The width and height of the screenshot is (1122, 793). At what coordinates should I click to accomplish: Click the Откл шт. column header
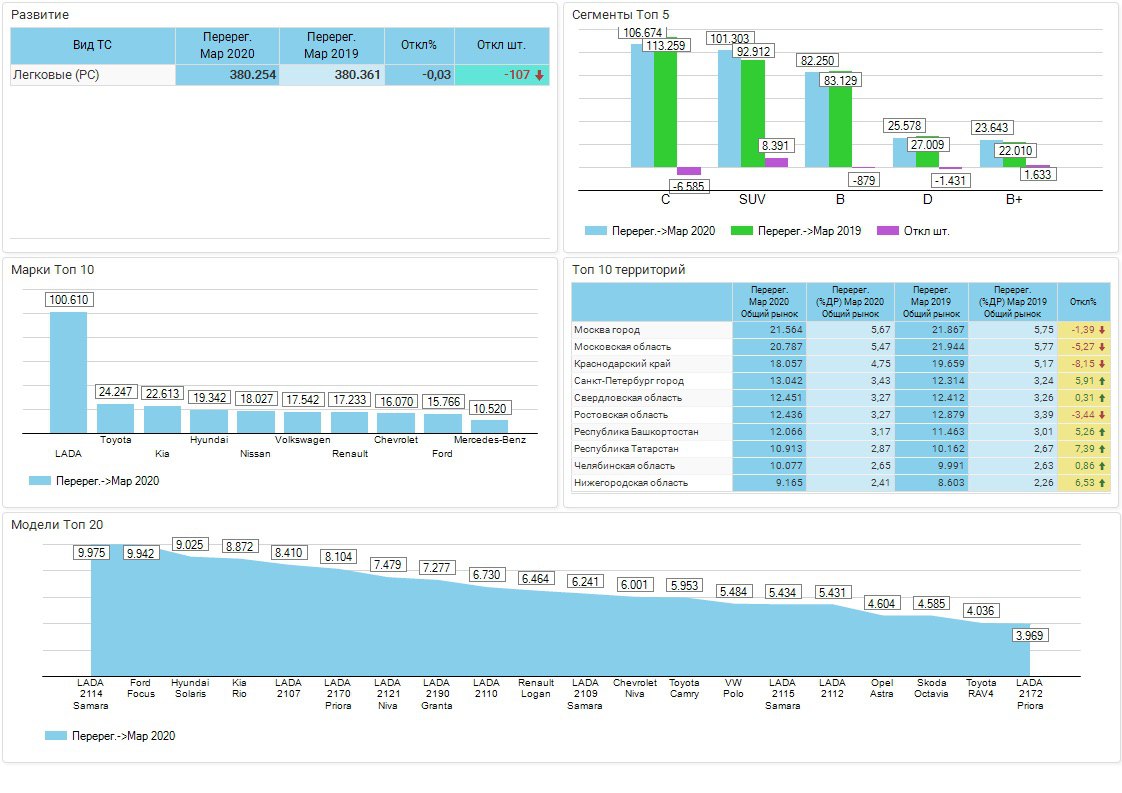(502, 45)
